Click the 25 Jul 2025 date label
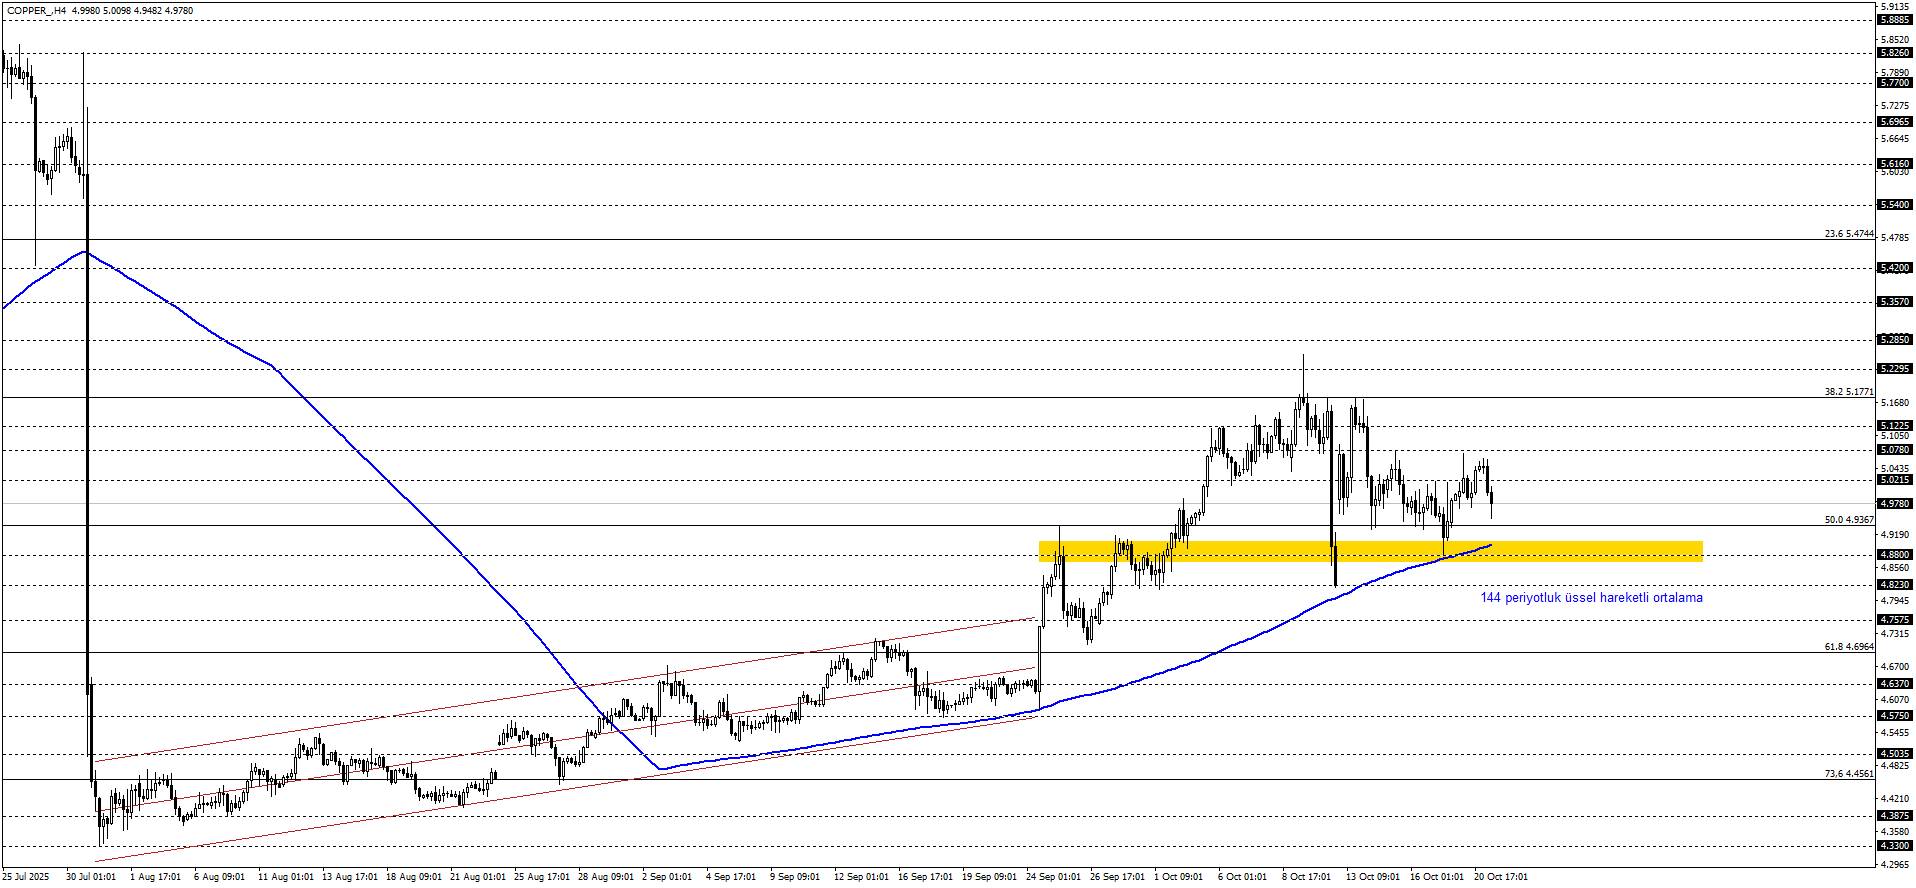 [x=25, y=877]
